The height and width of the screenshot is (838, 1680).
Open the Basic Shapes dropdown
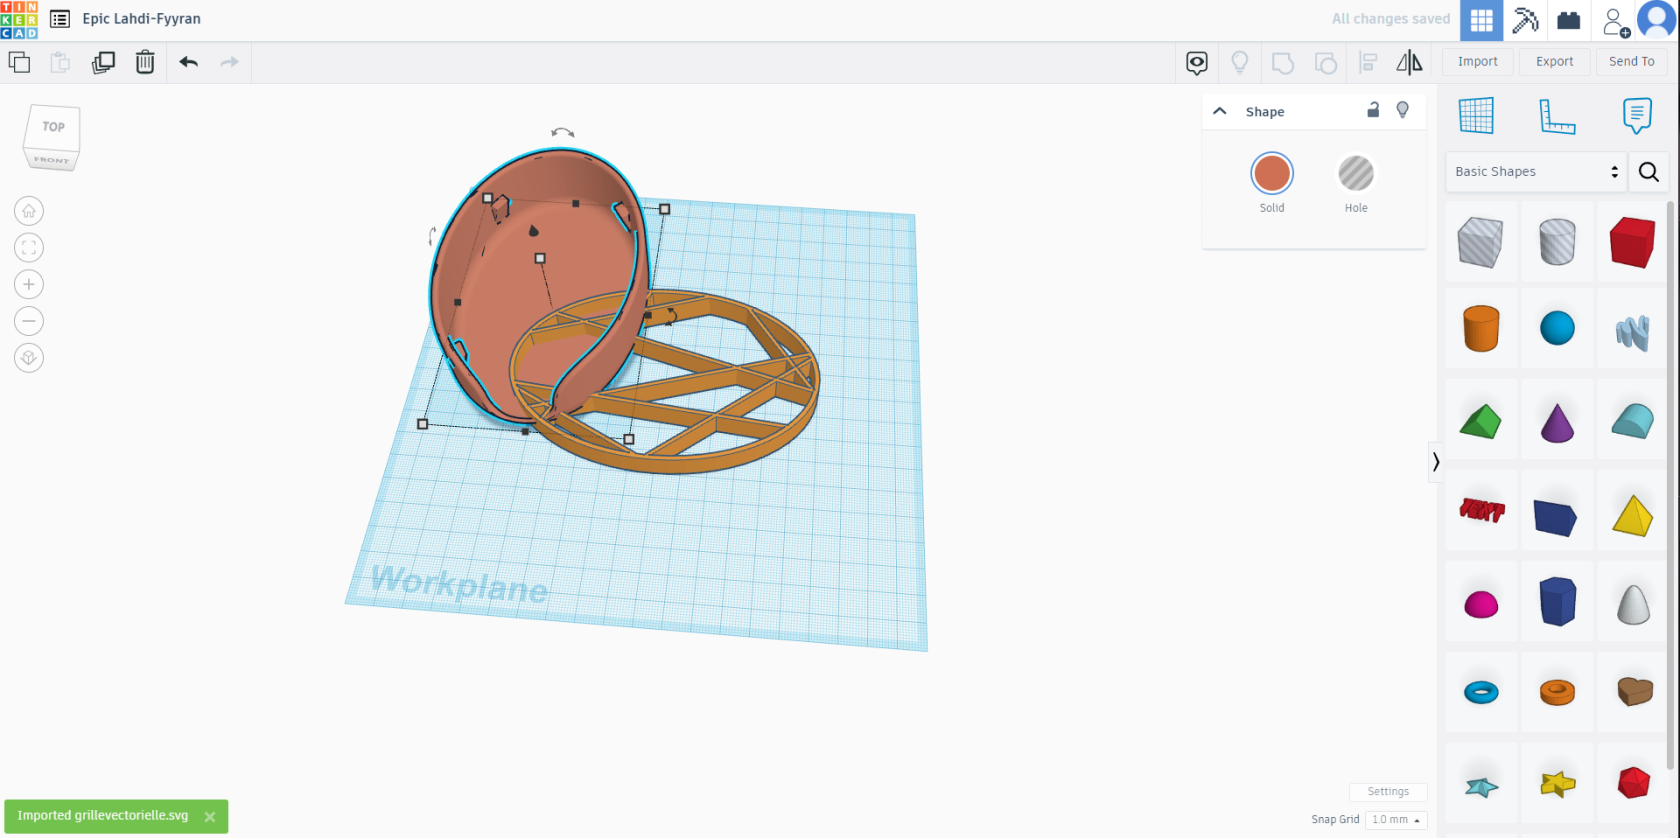(1536, 172)
